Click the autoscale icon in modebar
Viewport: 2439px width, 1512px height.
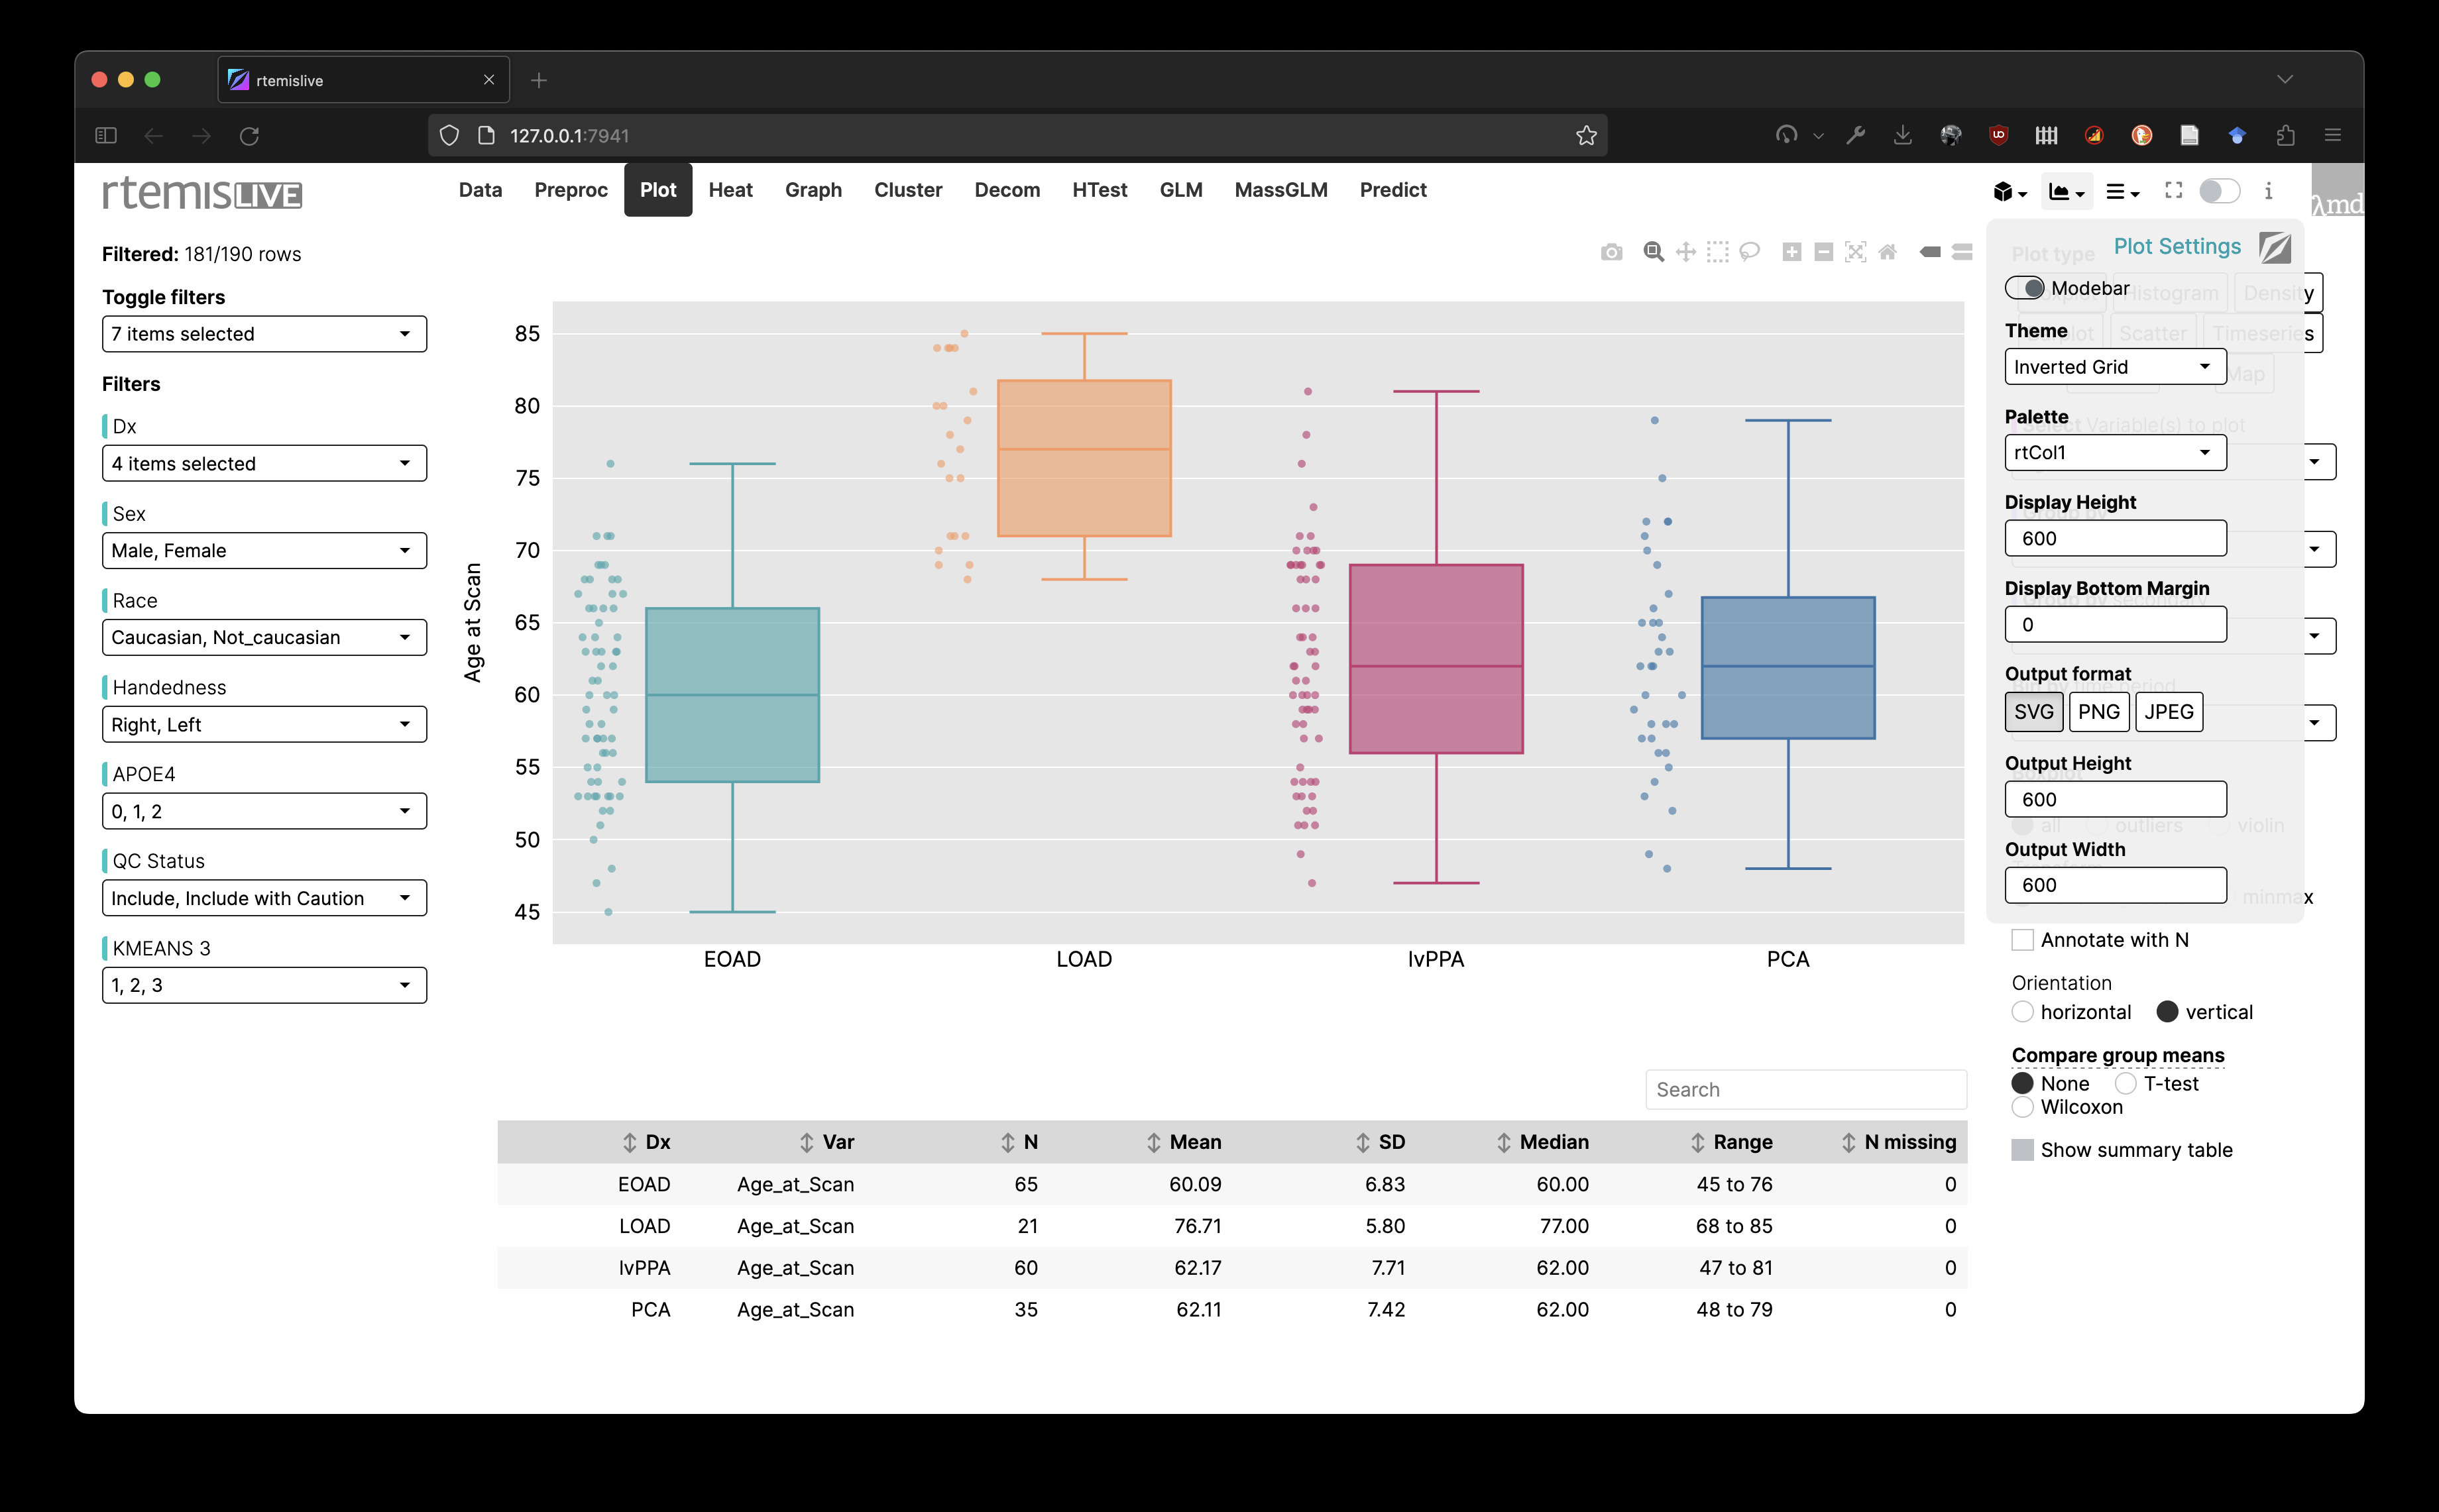(x=1855, y=252)
